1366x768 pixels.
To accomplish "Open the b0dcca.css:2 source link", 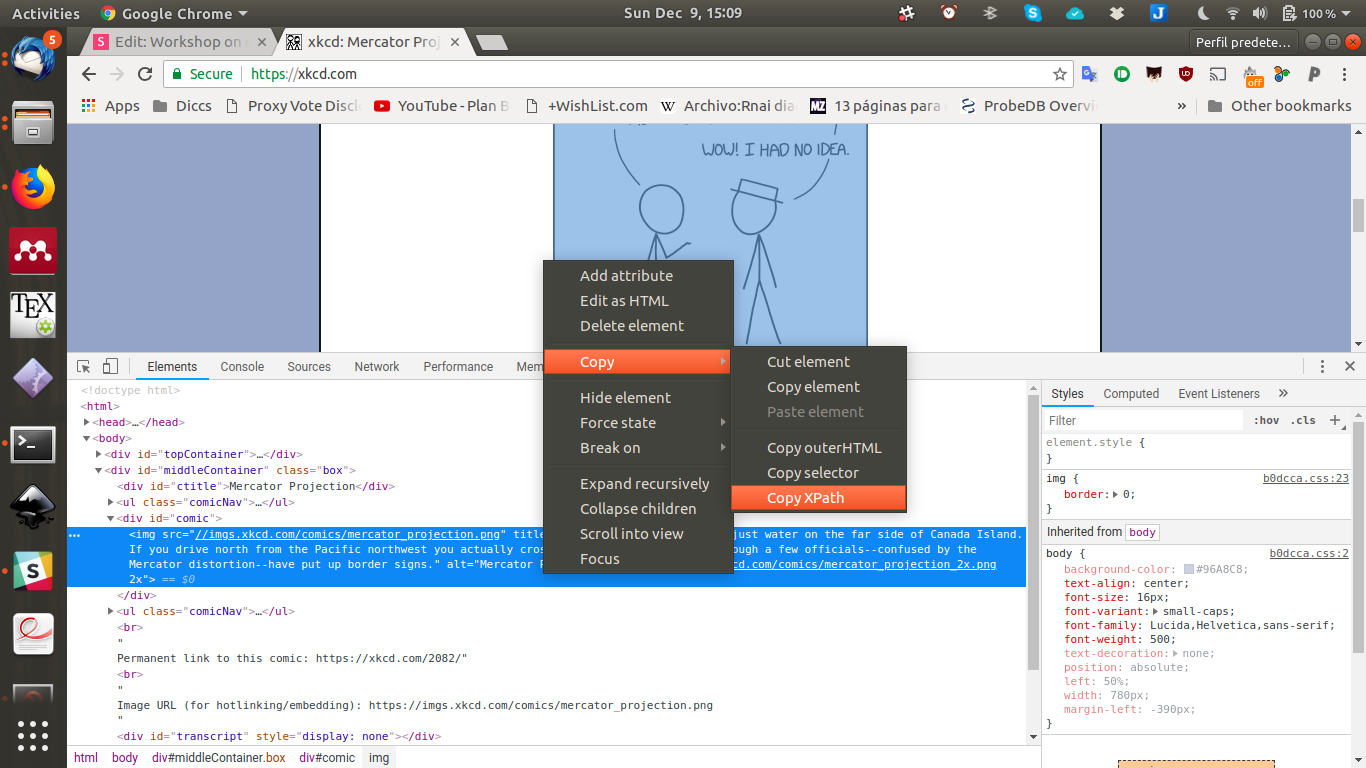I will [x=1309, y=554].
